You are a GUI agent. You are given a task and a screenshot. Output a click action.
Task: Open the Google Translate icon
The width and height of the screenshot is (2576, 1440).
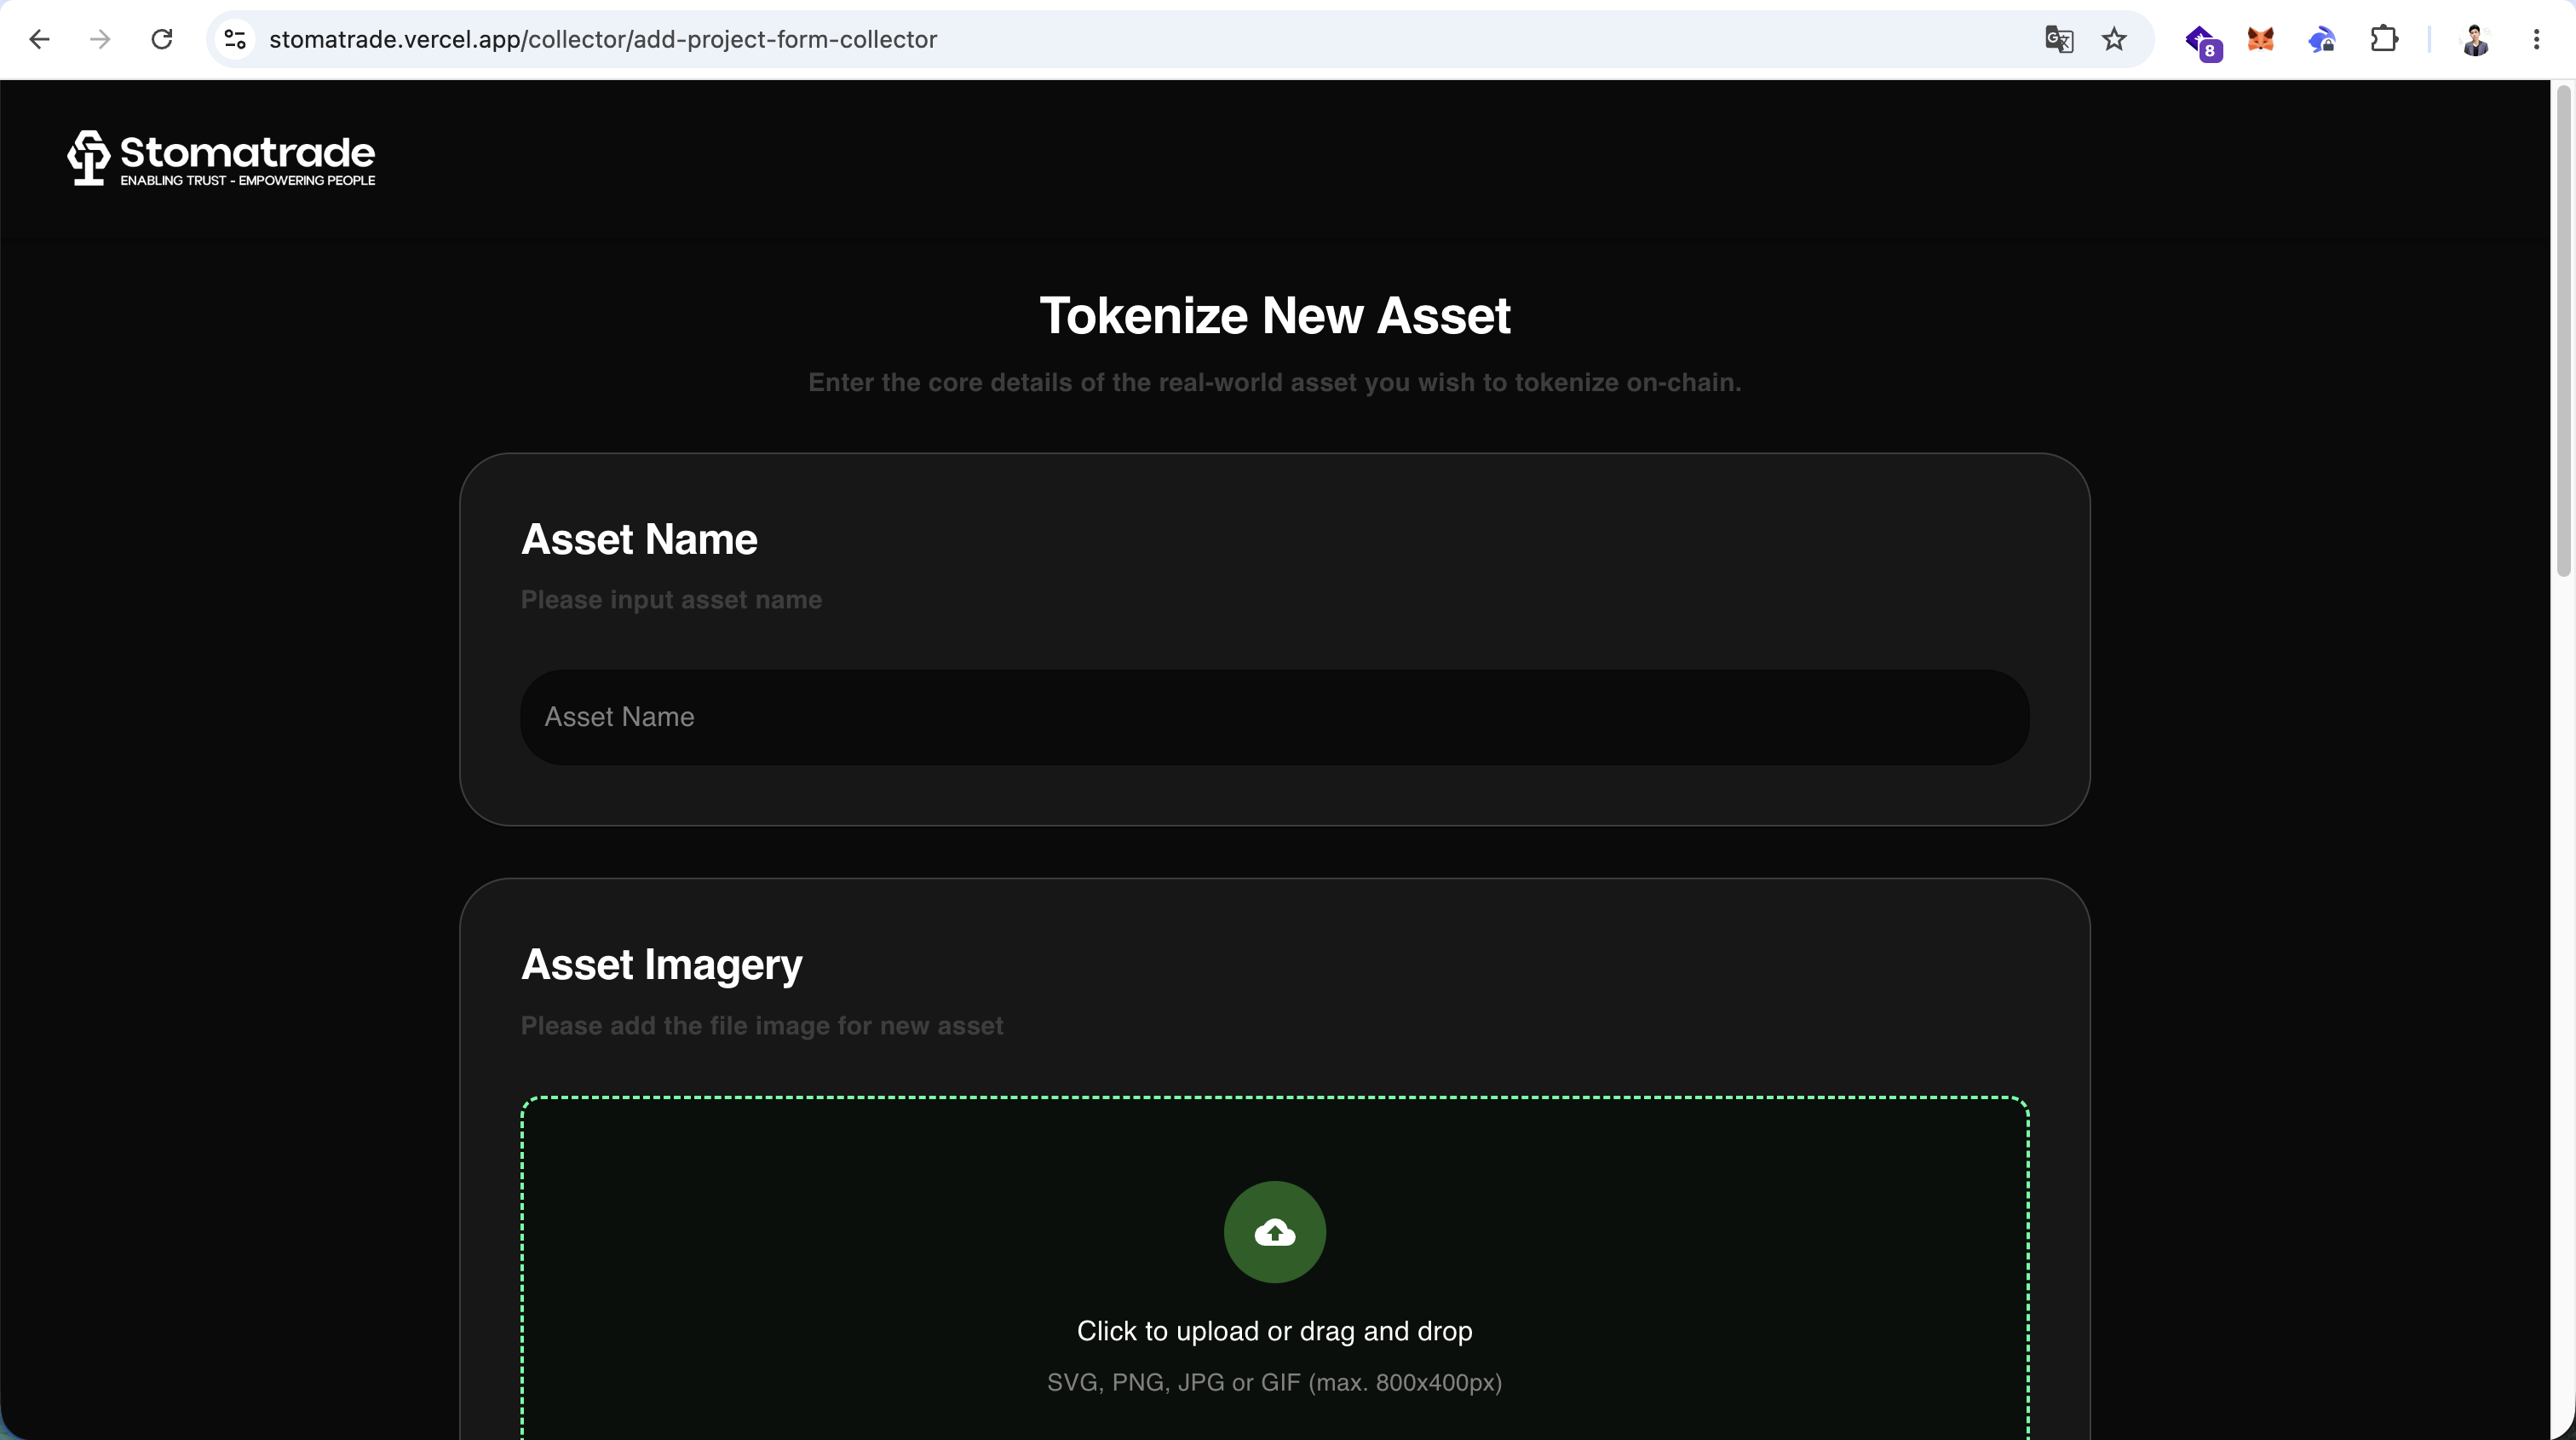click(2059, 39)
